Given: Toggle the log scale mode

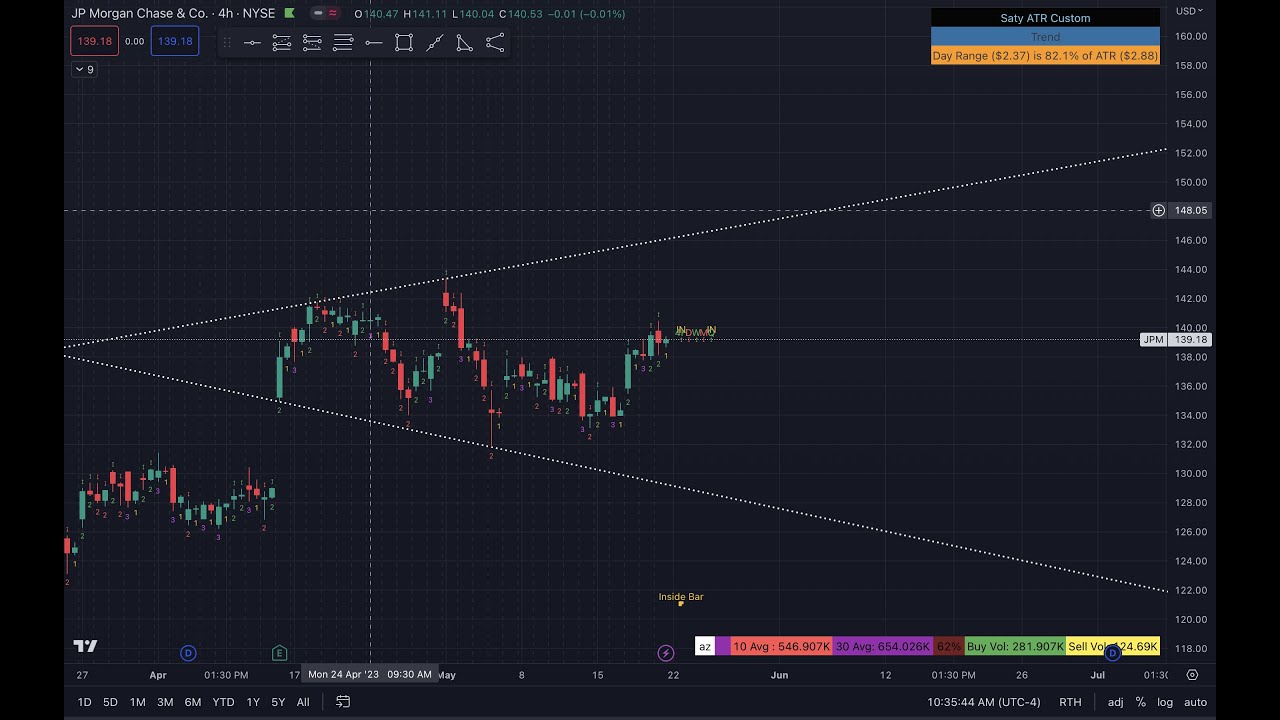Looking at the screenshot, I should (1165, 702).
